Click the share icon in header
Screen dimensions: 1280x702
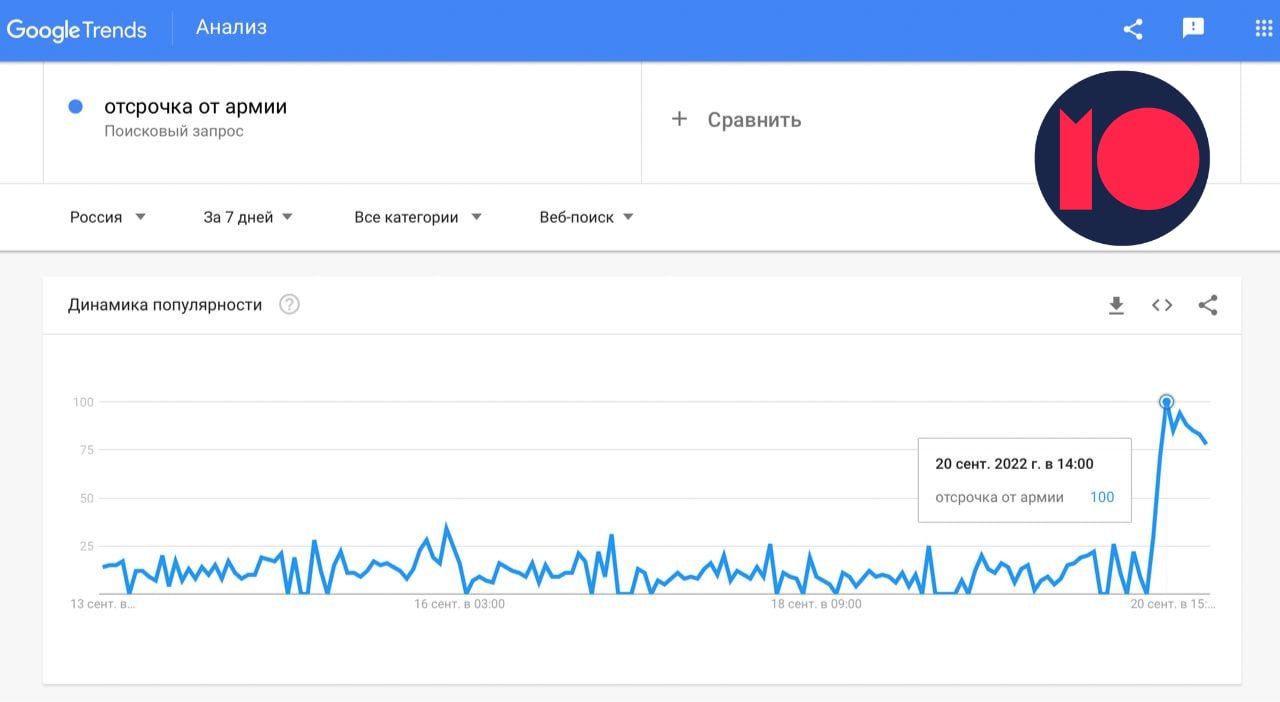tap(1133, 29)
